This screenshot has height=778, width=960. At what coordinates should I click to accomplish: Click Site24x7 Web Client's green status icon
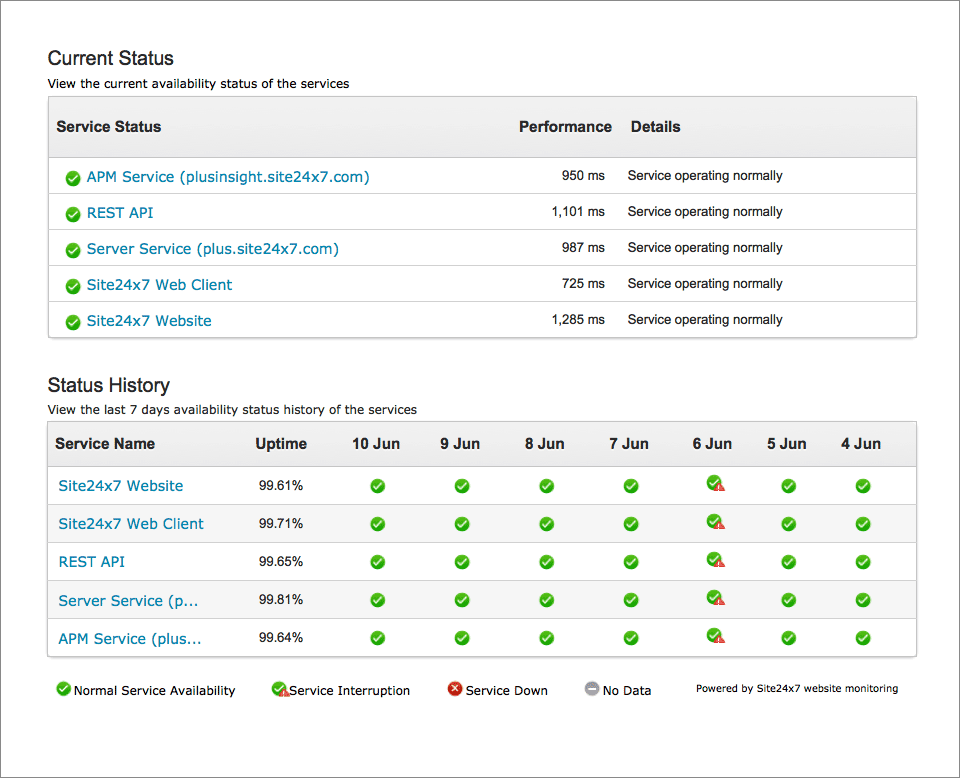pyautogui.click(x=72, y=285)
